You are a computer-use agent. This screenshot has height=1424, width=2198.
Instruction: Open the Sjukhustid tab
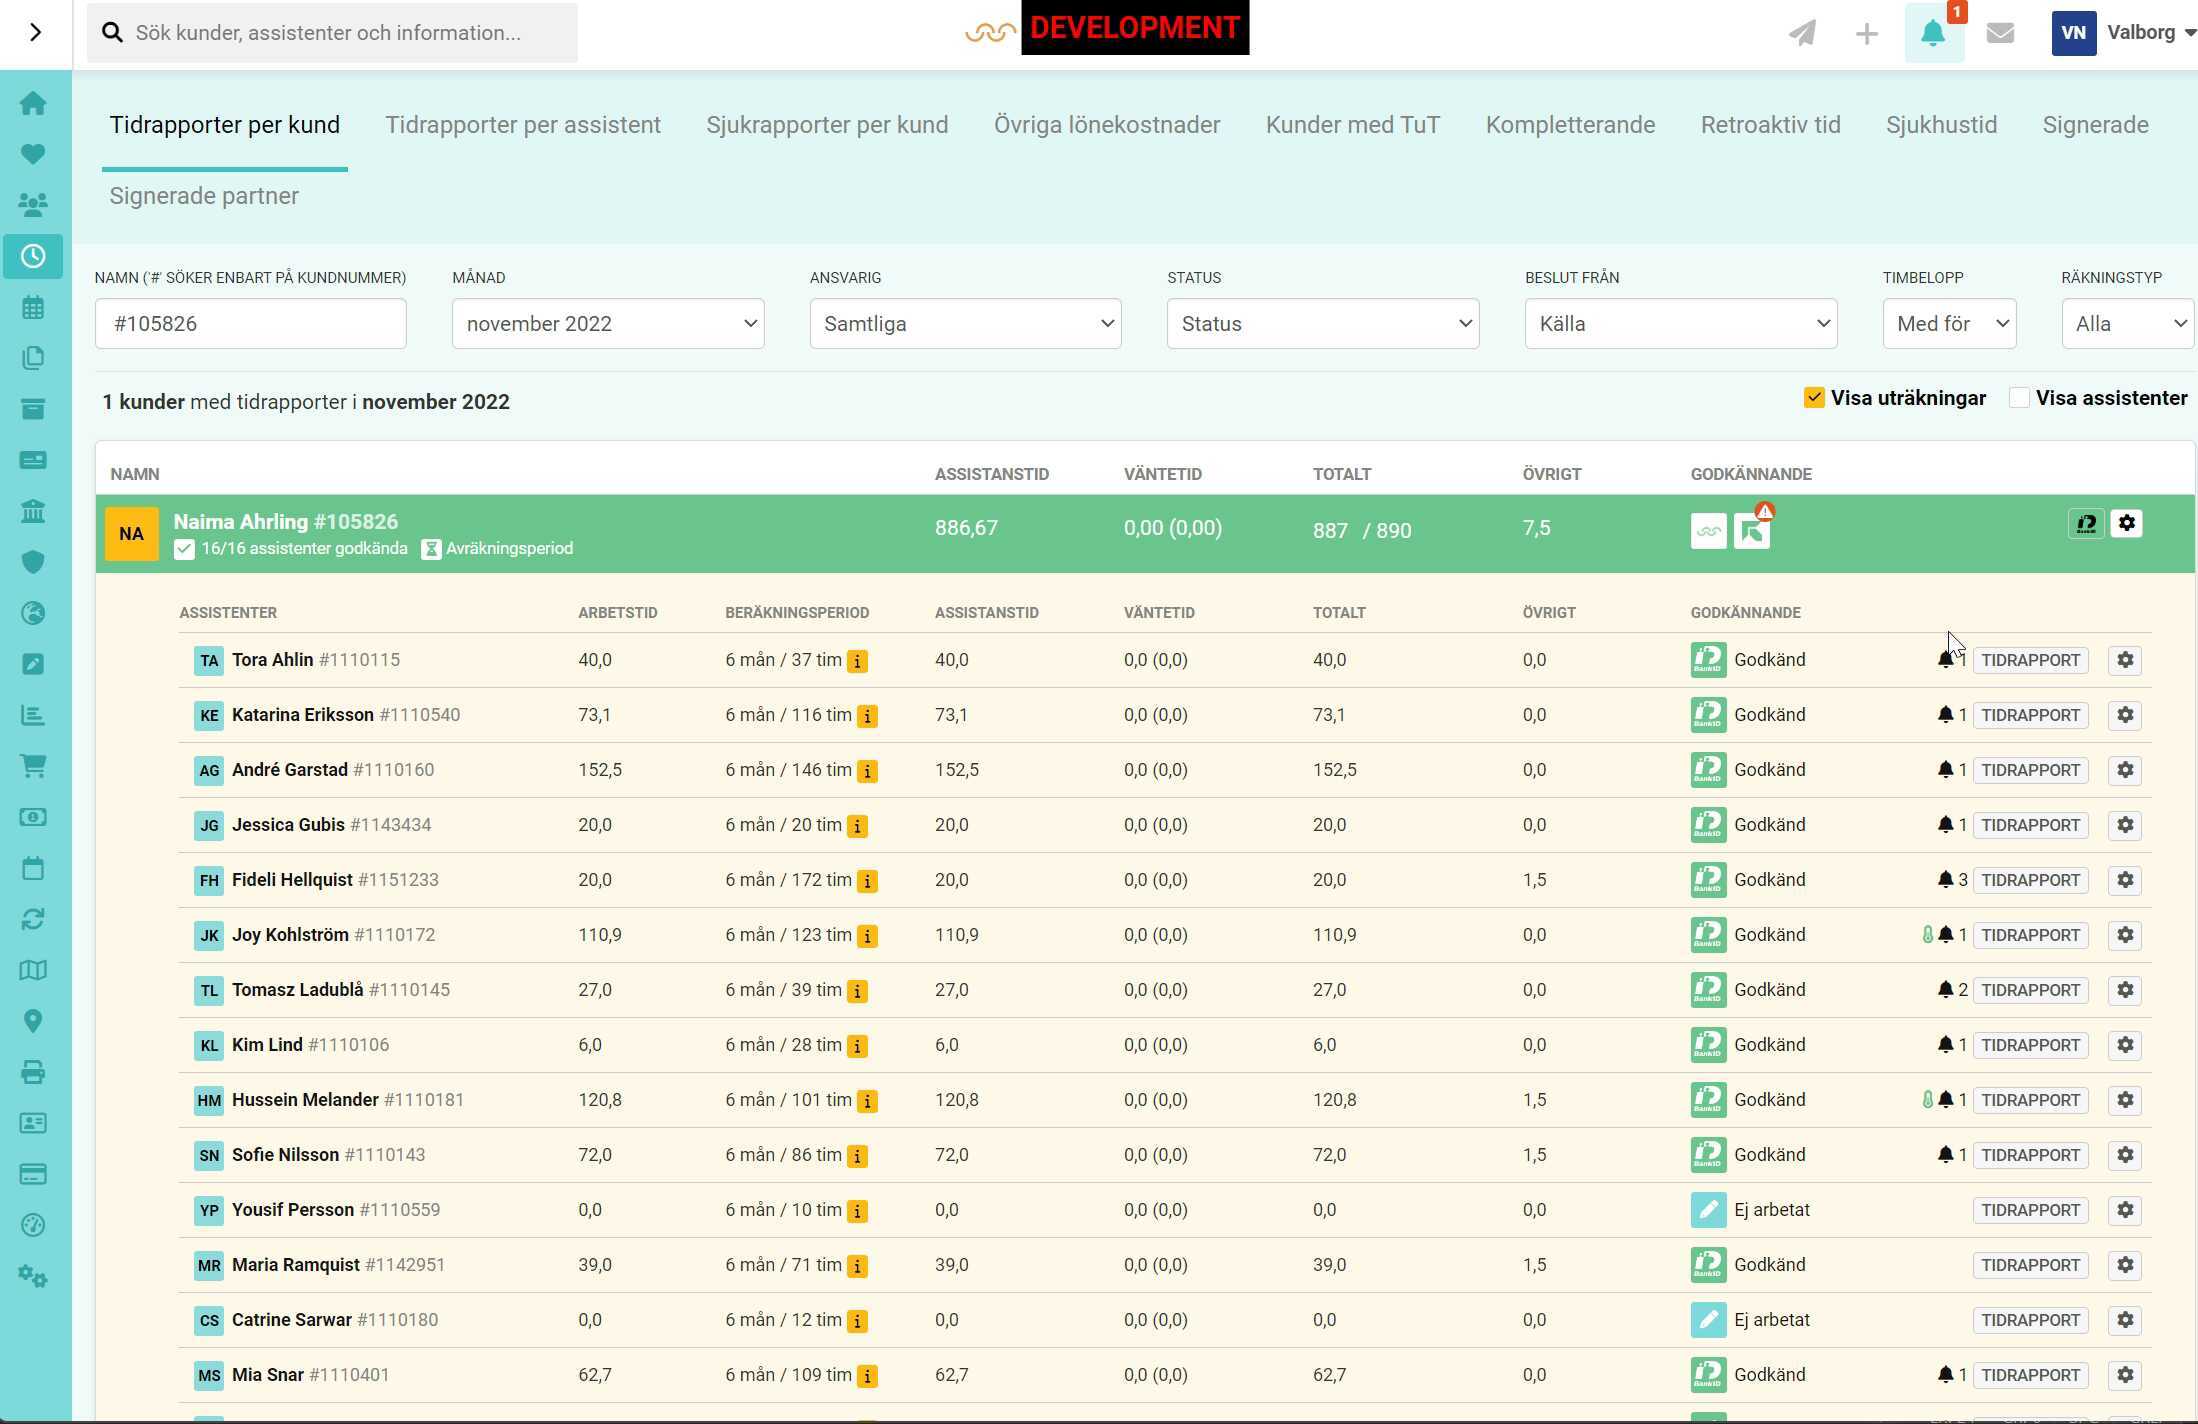1940,125
